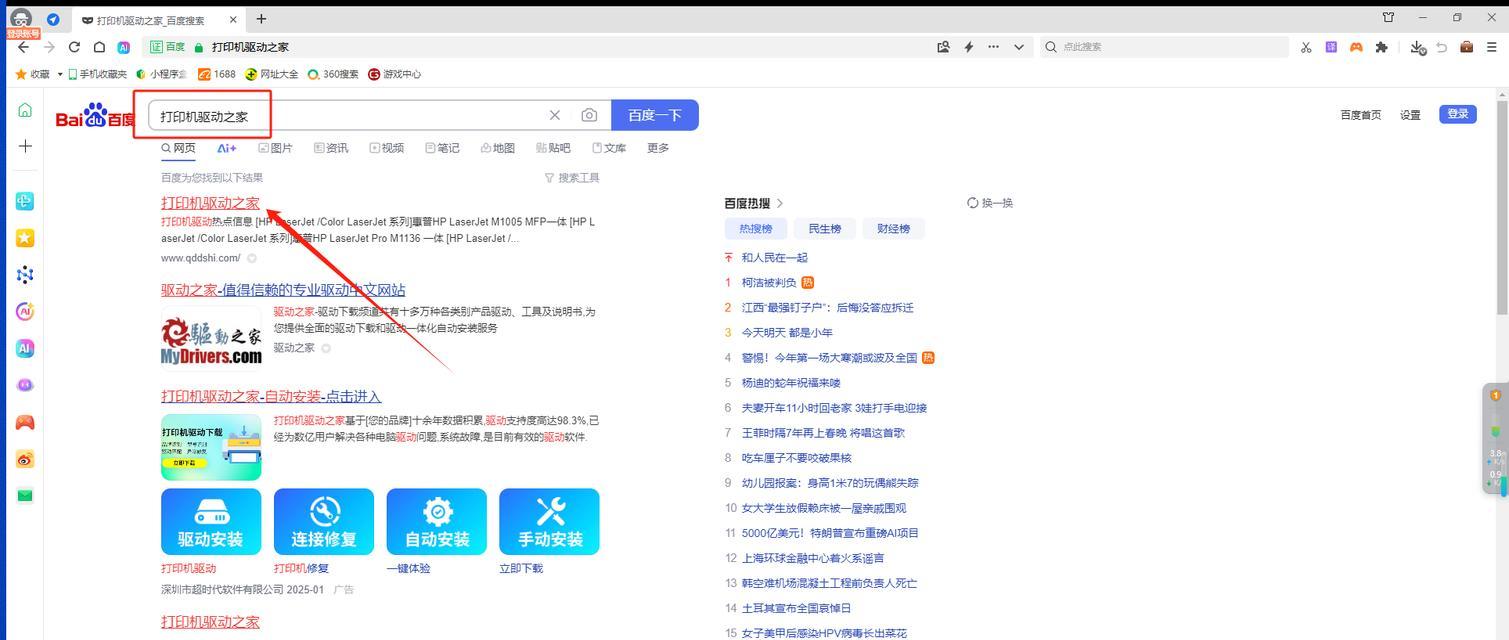Image resolution: width=1509 pixels, height=640 pixels.
Task: Click the brown briefcase toolbox icon
Action: [1467, 47]
